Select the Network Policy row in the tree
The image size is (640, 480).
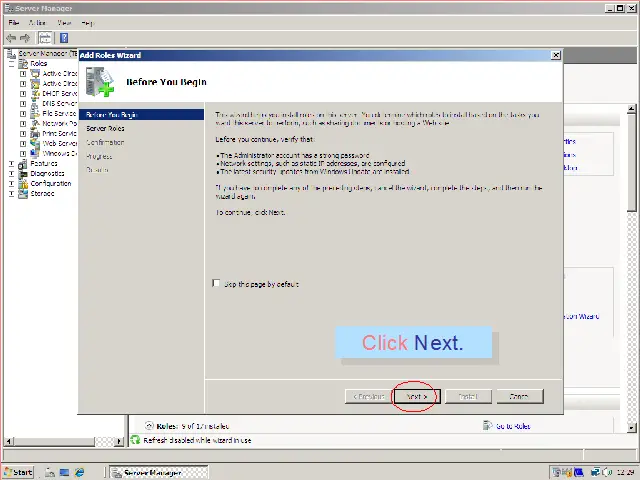tap(60, 123)
